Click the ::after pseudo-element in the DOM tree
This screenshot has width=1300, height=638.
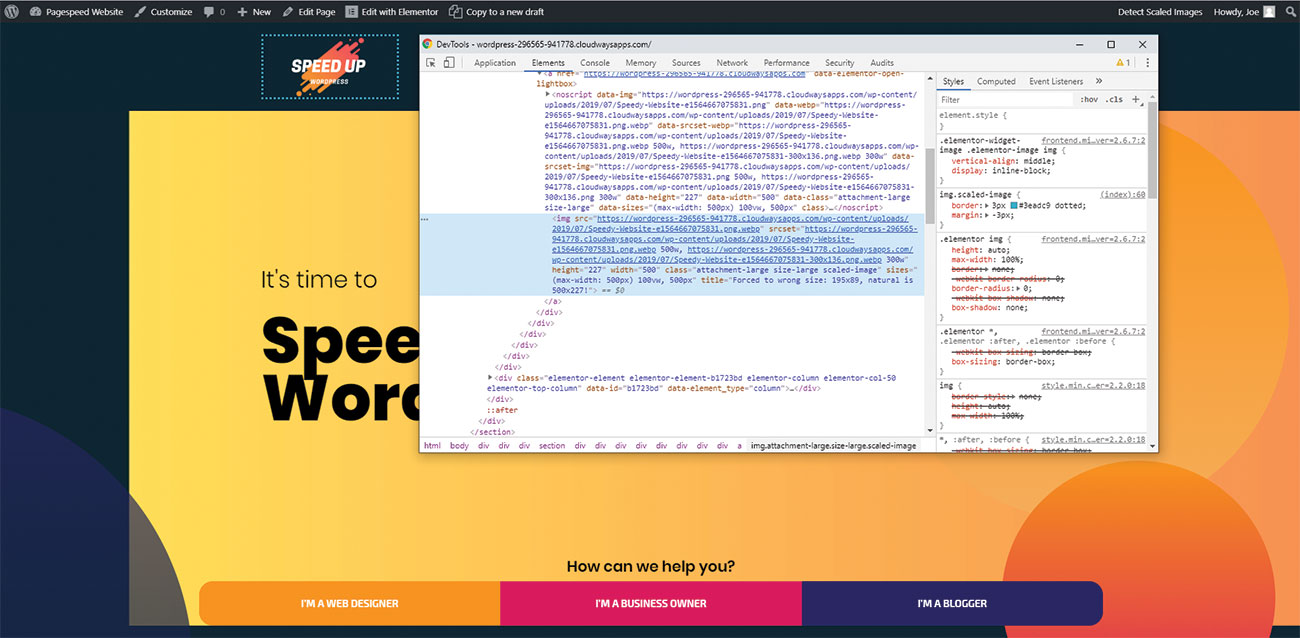click(x=502, y=410)
